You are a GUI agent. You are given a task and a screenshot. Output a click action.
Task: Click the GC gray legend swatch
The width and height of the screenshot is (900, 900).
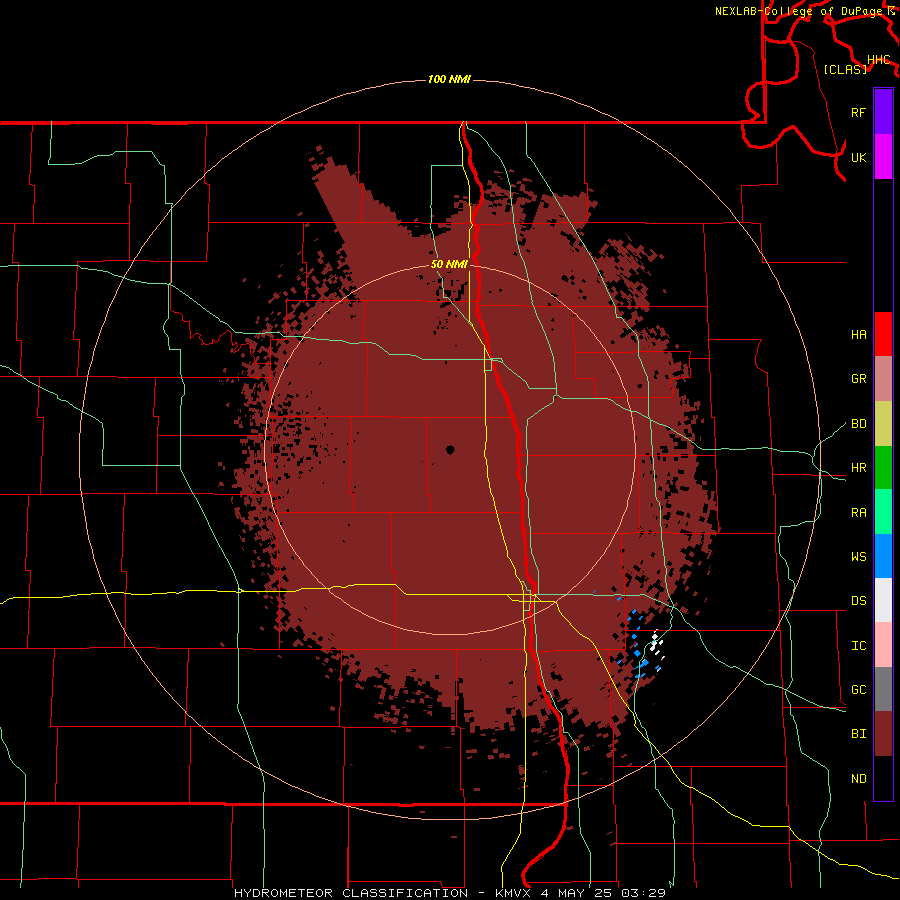click(x=883, y=689)
